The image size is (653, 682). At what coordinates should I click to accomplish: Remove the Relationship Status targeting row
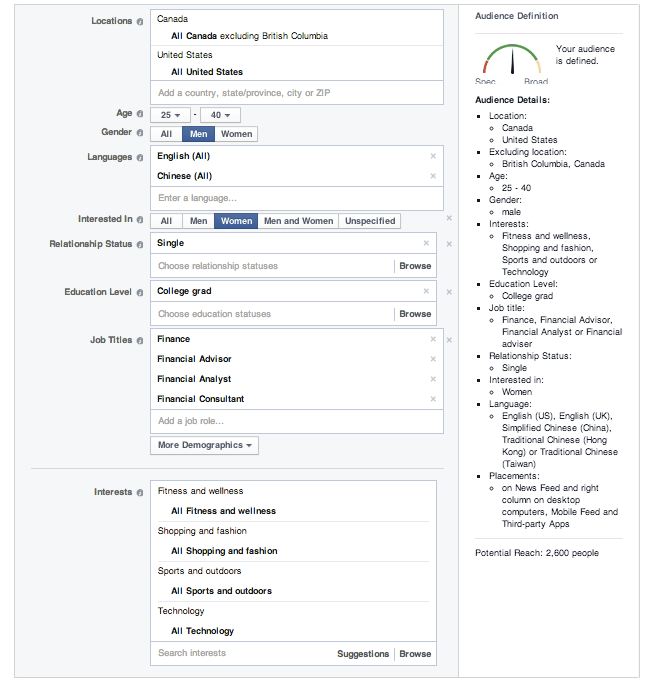449,244
